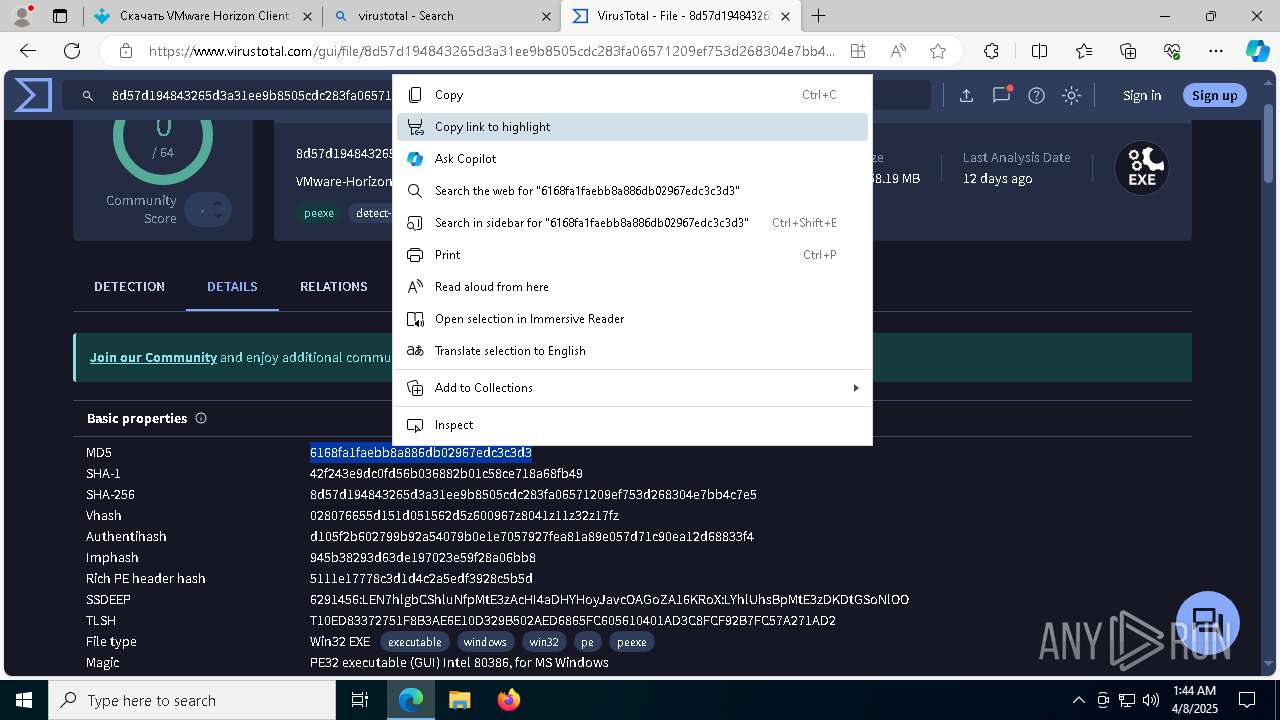The width and height of the screenshot is (1280, 720).
Task: Switch to the virustotal - Search tab
Action: click(x=442, y=16)
